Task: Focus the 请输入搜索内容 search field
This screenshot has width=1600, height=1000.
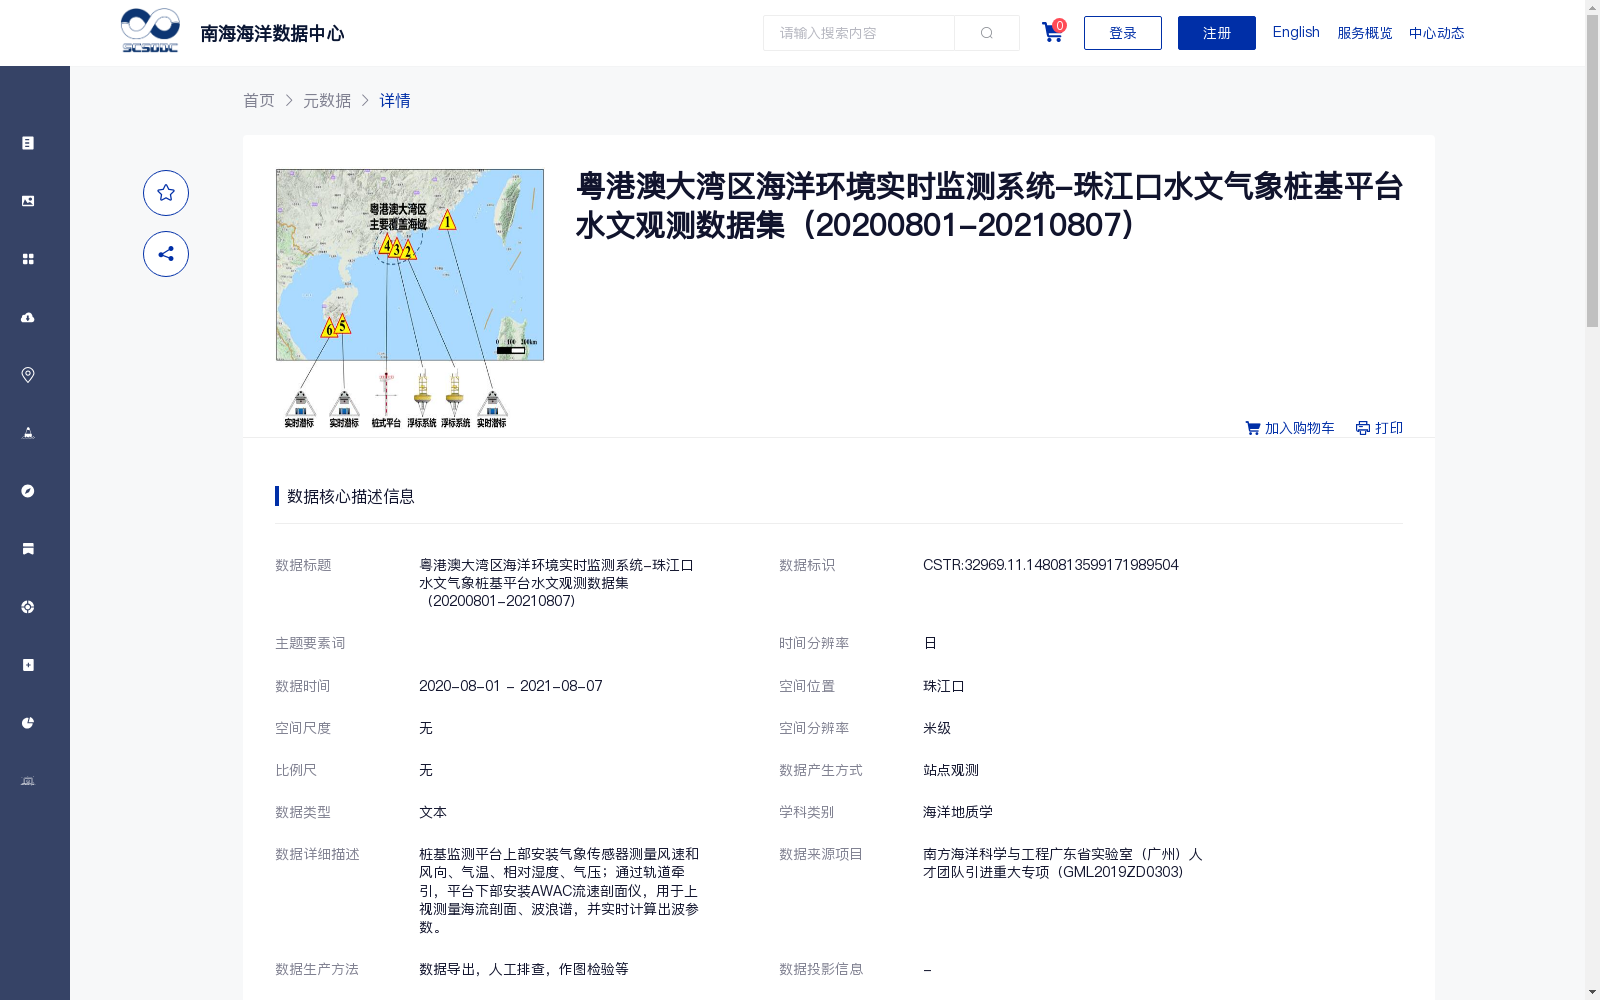Action: click(x=859, y=33)
